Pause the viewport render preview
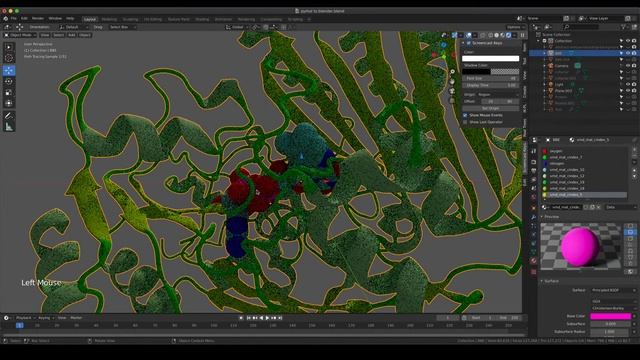Image resolution: width=640 pixels, height=360 pixels. click(x=522, y=35)
